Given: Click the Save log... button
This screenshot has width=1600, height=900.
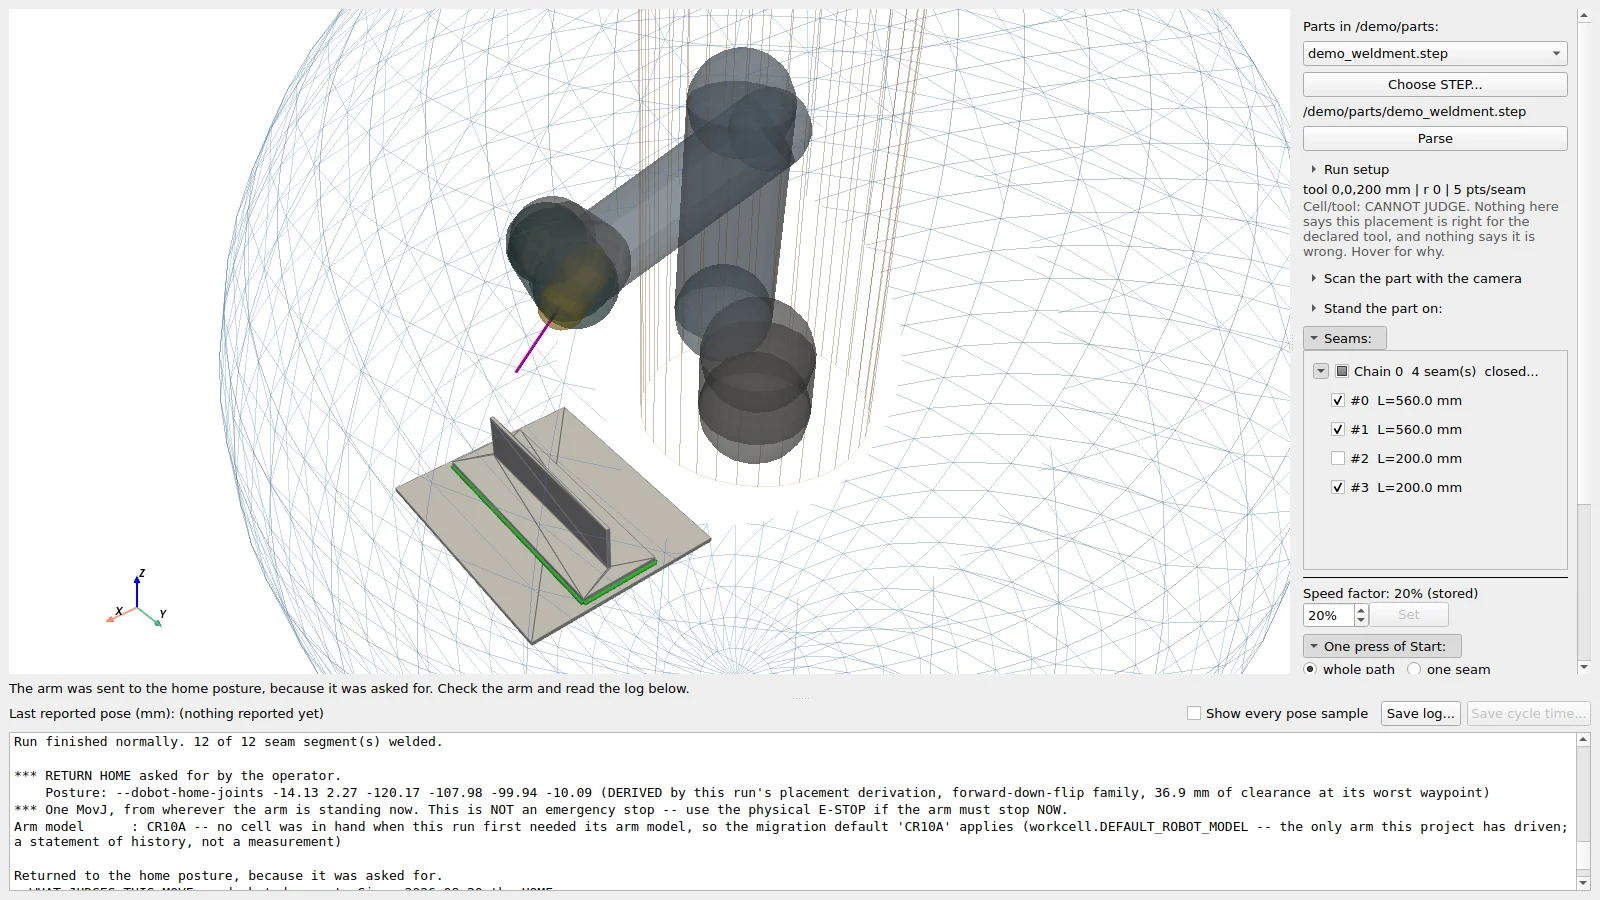Looking at the screenshot, I should point(1420,713).
